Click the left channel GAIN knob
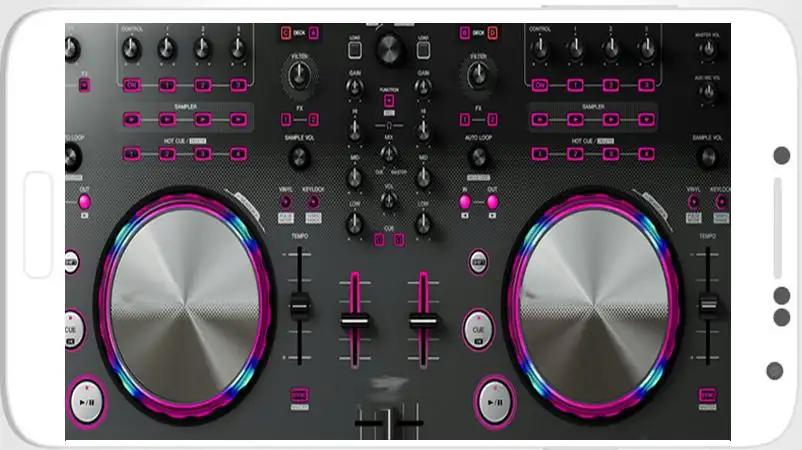The height and width of the screenshot is (450, 802). [355, 88]
